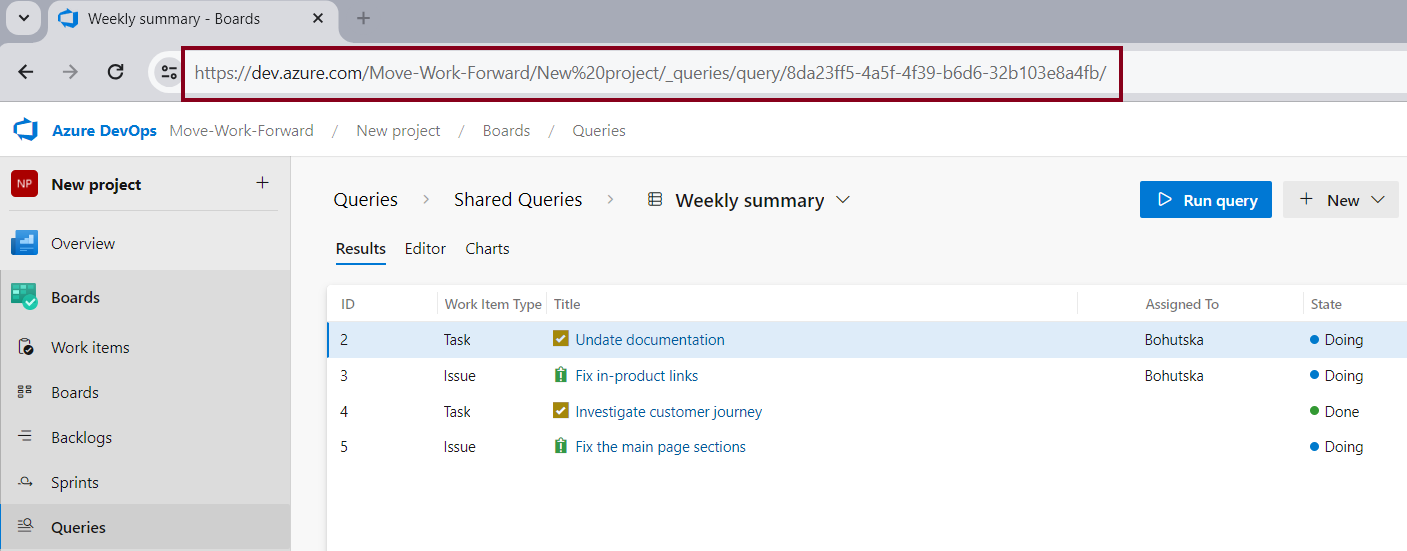Open the browser tab search dropdown arrow
Image resolution: width=1407 pixels, height=551 pixels.
[x=23, y=18]
